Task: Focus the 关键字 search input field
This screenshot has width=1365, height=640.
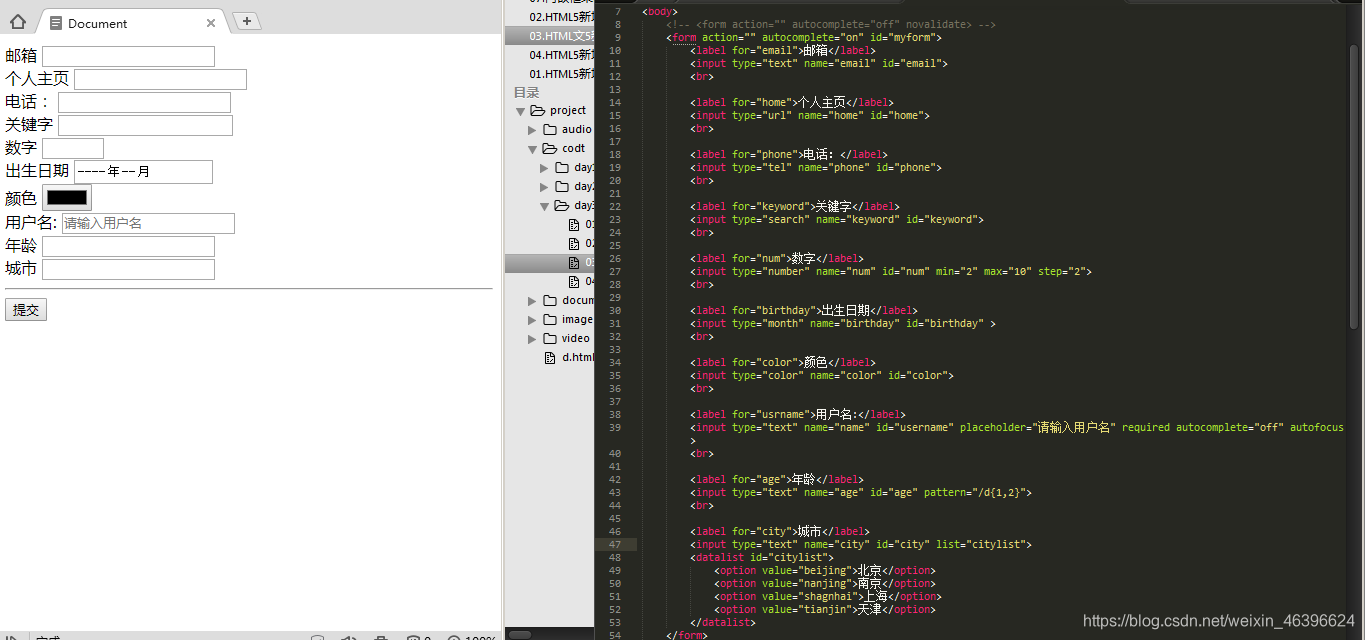Action: click(145, 125)
